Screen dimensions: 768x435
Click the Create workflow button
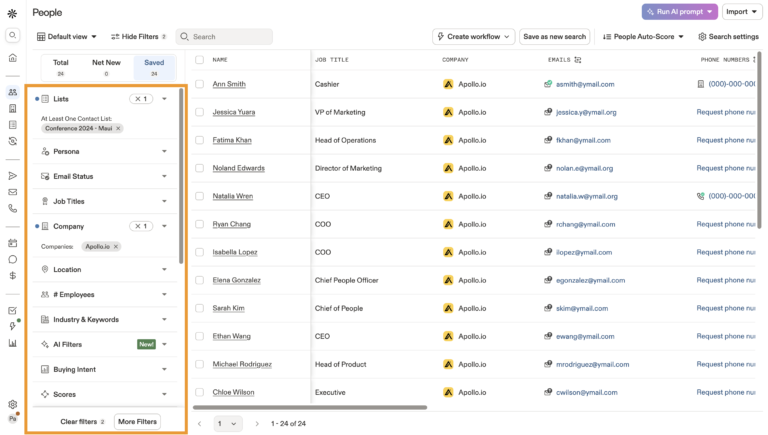(x=473, y=37)
